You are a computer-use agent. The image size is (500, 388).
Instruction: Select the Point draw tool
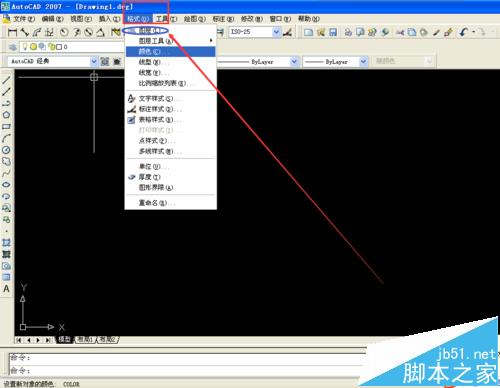[6, 231]
